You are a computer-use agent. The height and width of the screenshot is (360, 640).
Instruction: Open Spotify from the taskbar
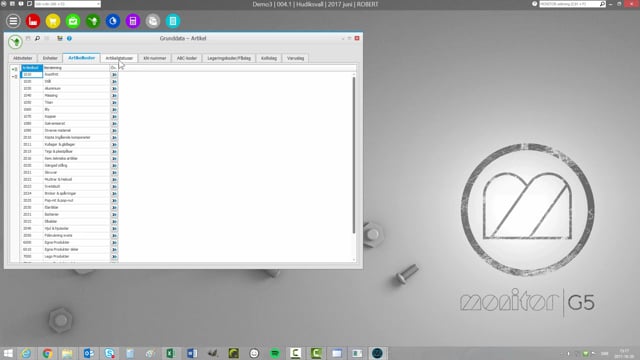point(275,353)
